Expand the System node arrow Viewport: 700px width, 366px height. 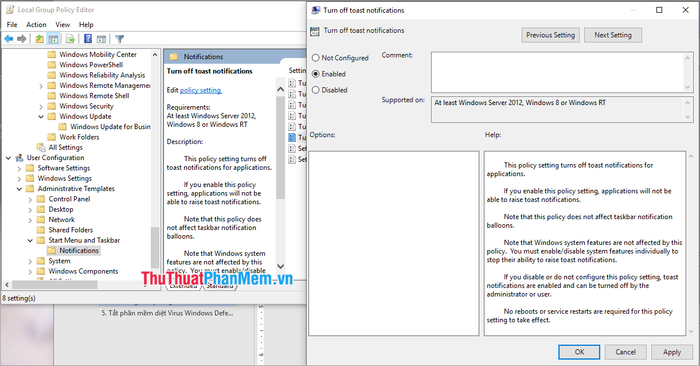coord(30,261)
